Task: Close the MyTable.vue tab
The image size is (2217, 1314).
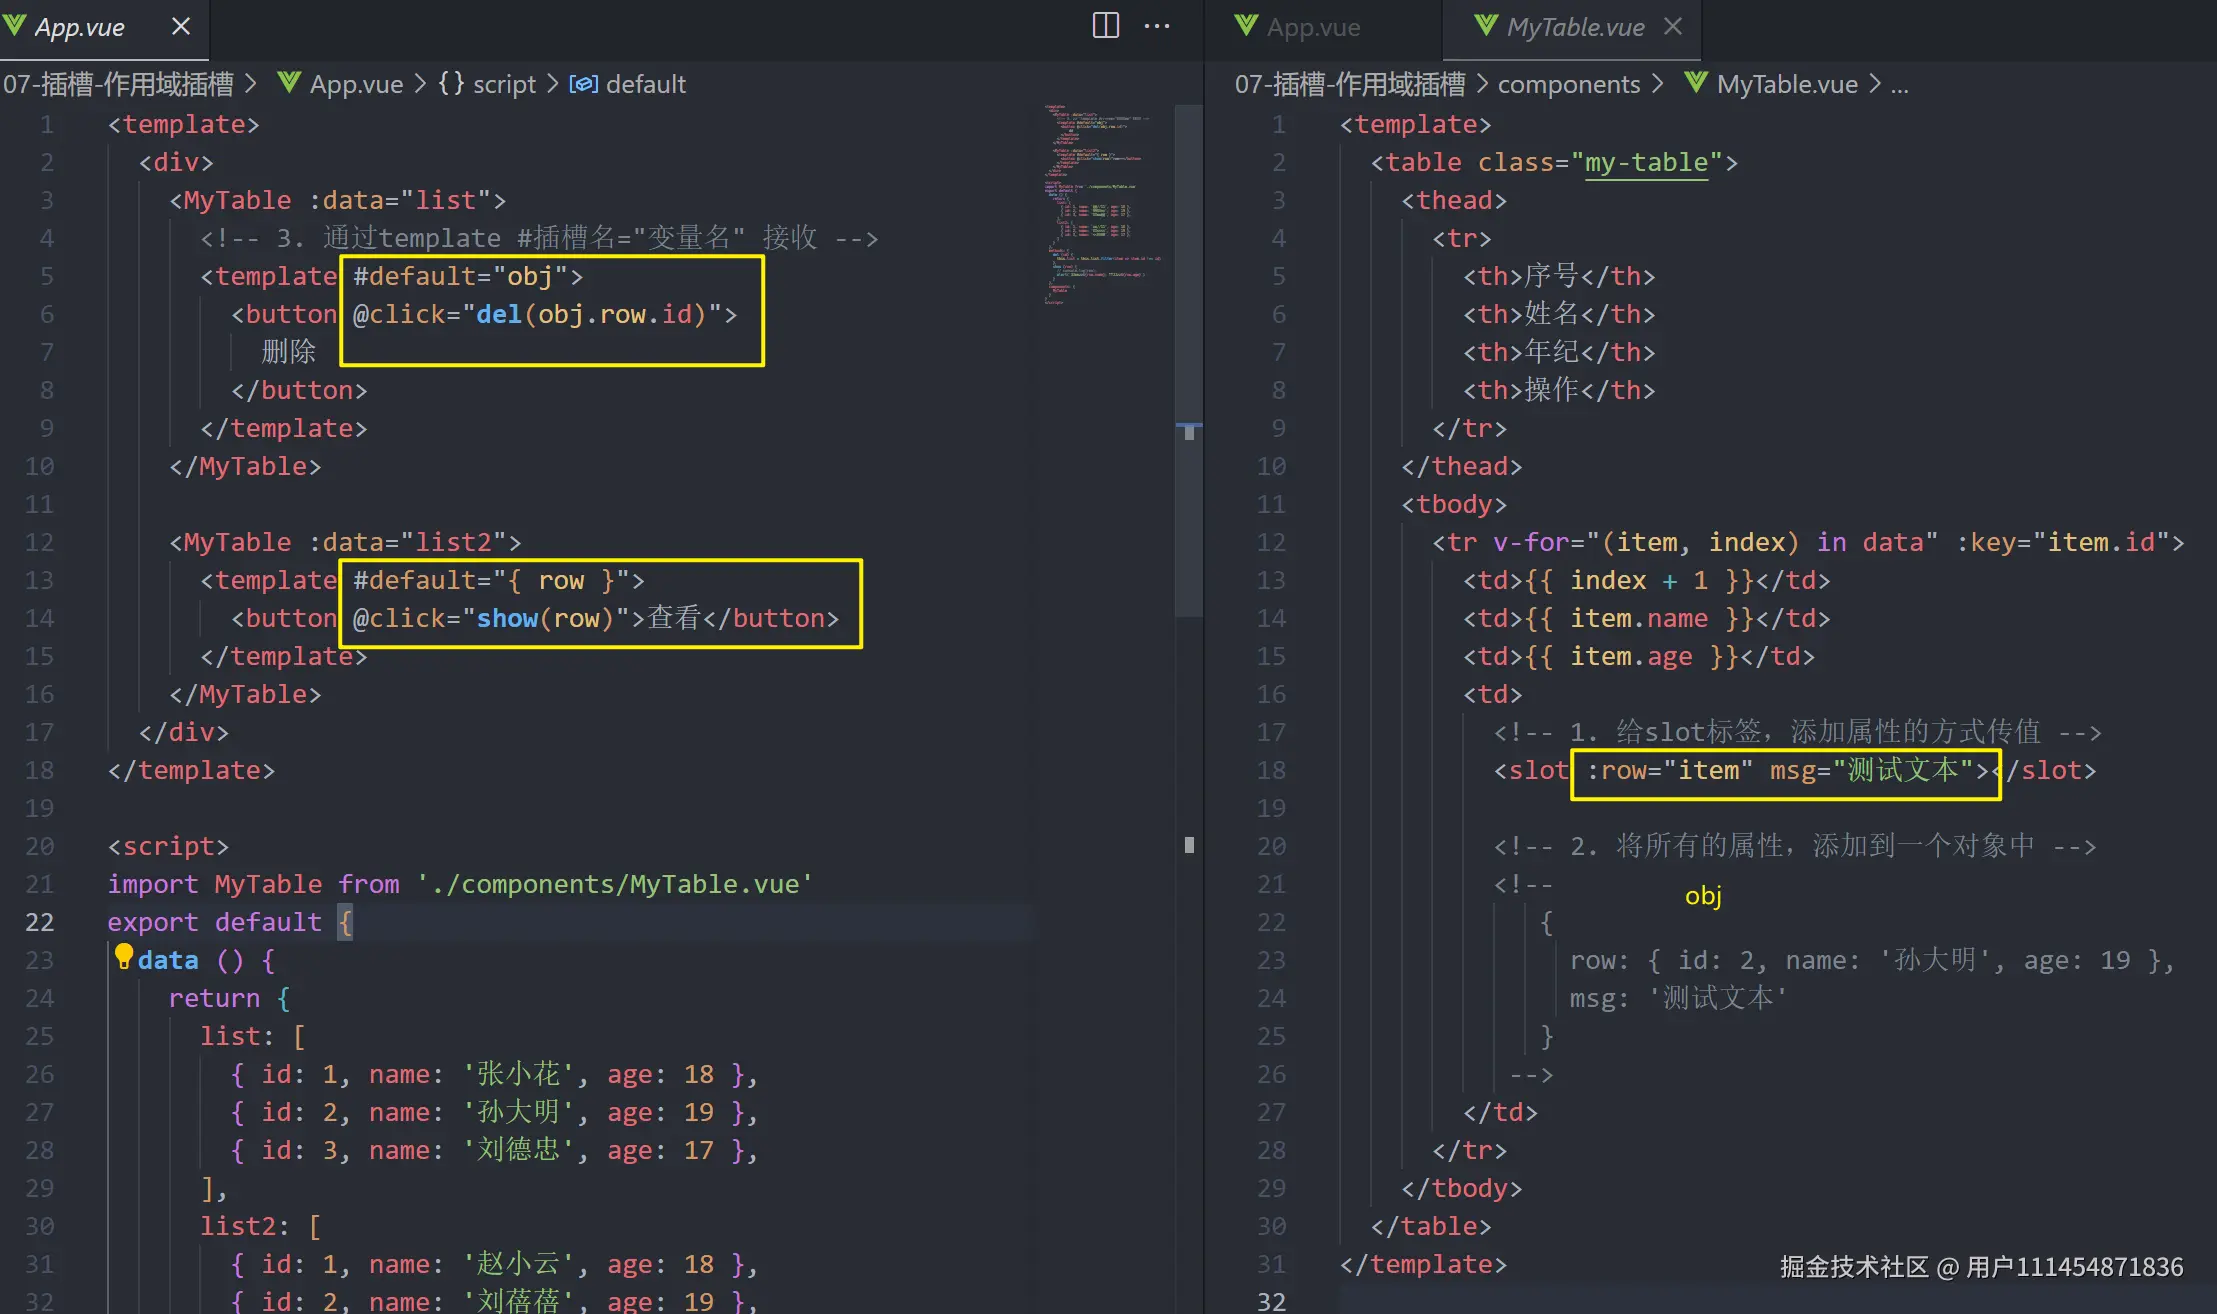Action: tap(1673, 27)
